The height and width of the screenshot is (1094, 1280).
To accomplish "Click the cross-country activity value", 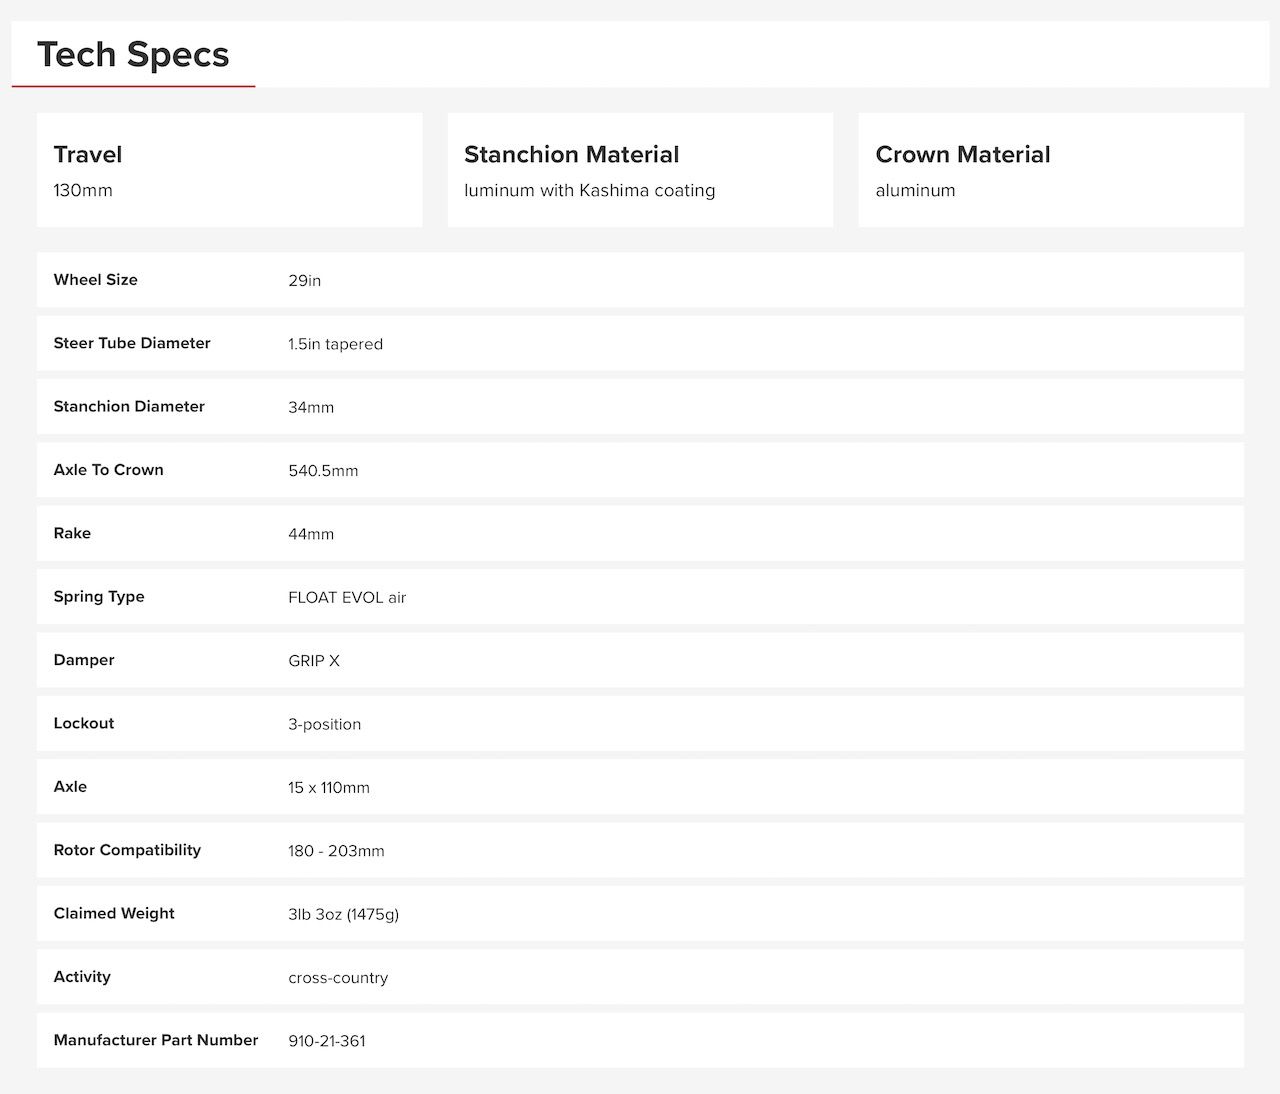I will [x=338, y=978].
